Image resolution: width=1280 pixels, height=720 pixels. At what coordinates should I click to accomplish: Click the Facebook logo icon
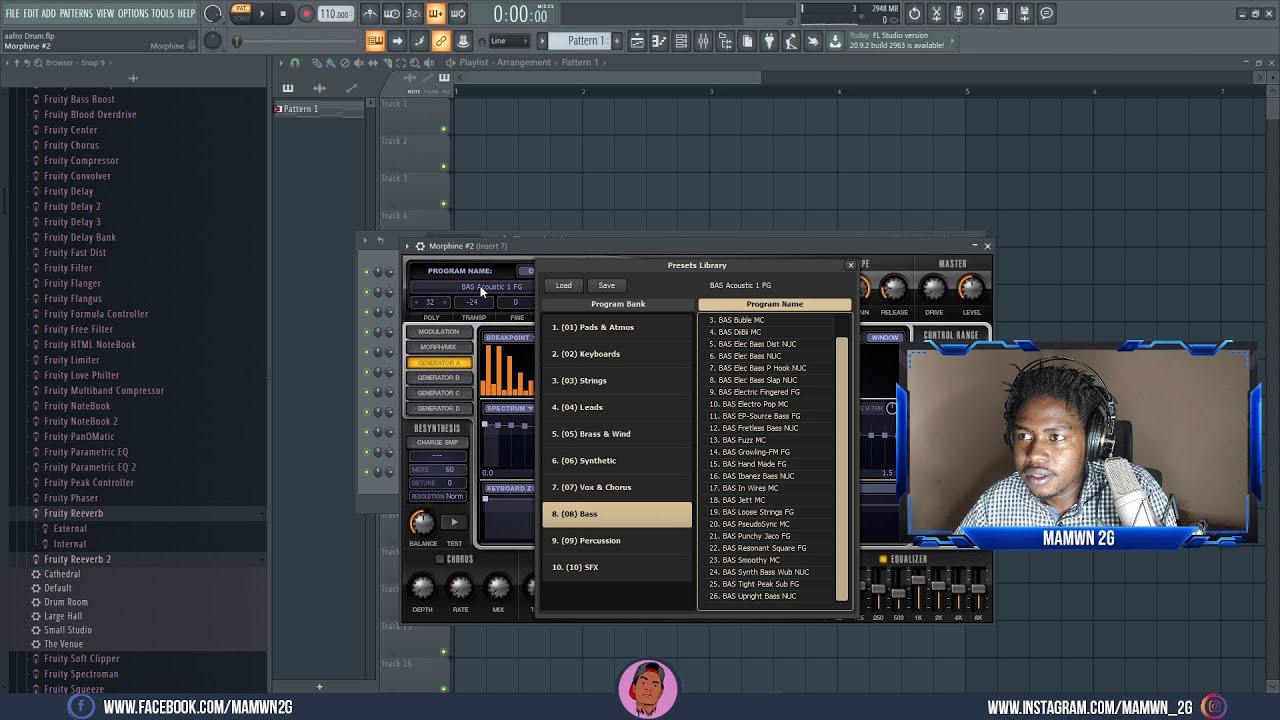81,706
